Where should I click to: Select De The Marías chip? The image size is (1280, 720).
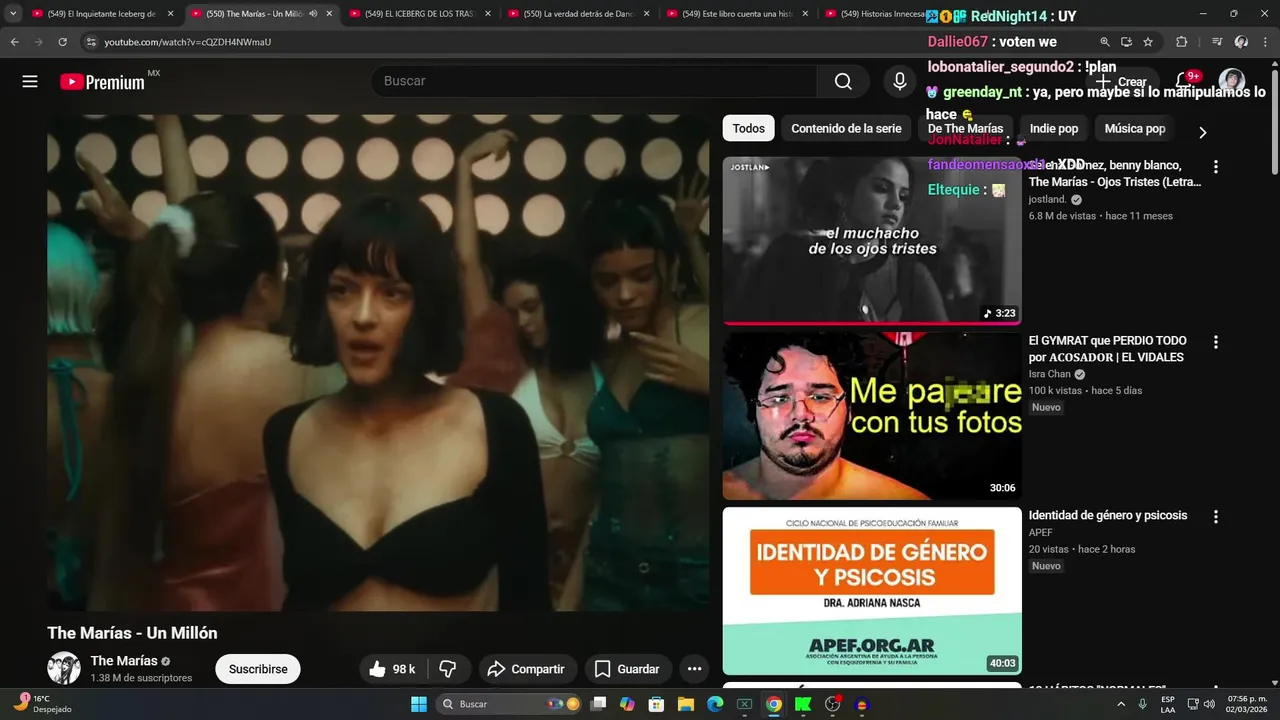pos(965,128)
